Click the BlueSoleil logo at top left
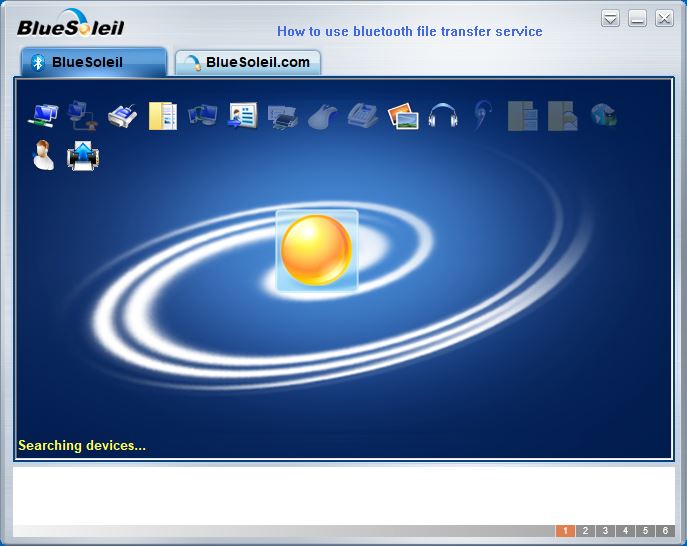 coord(71,23)
